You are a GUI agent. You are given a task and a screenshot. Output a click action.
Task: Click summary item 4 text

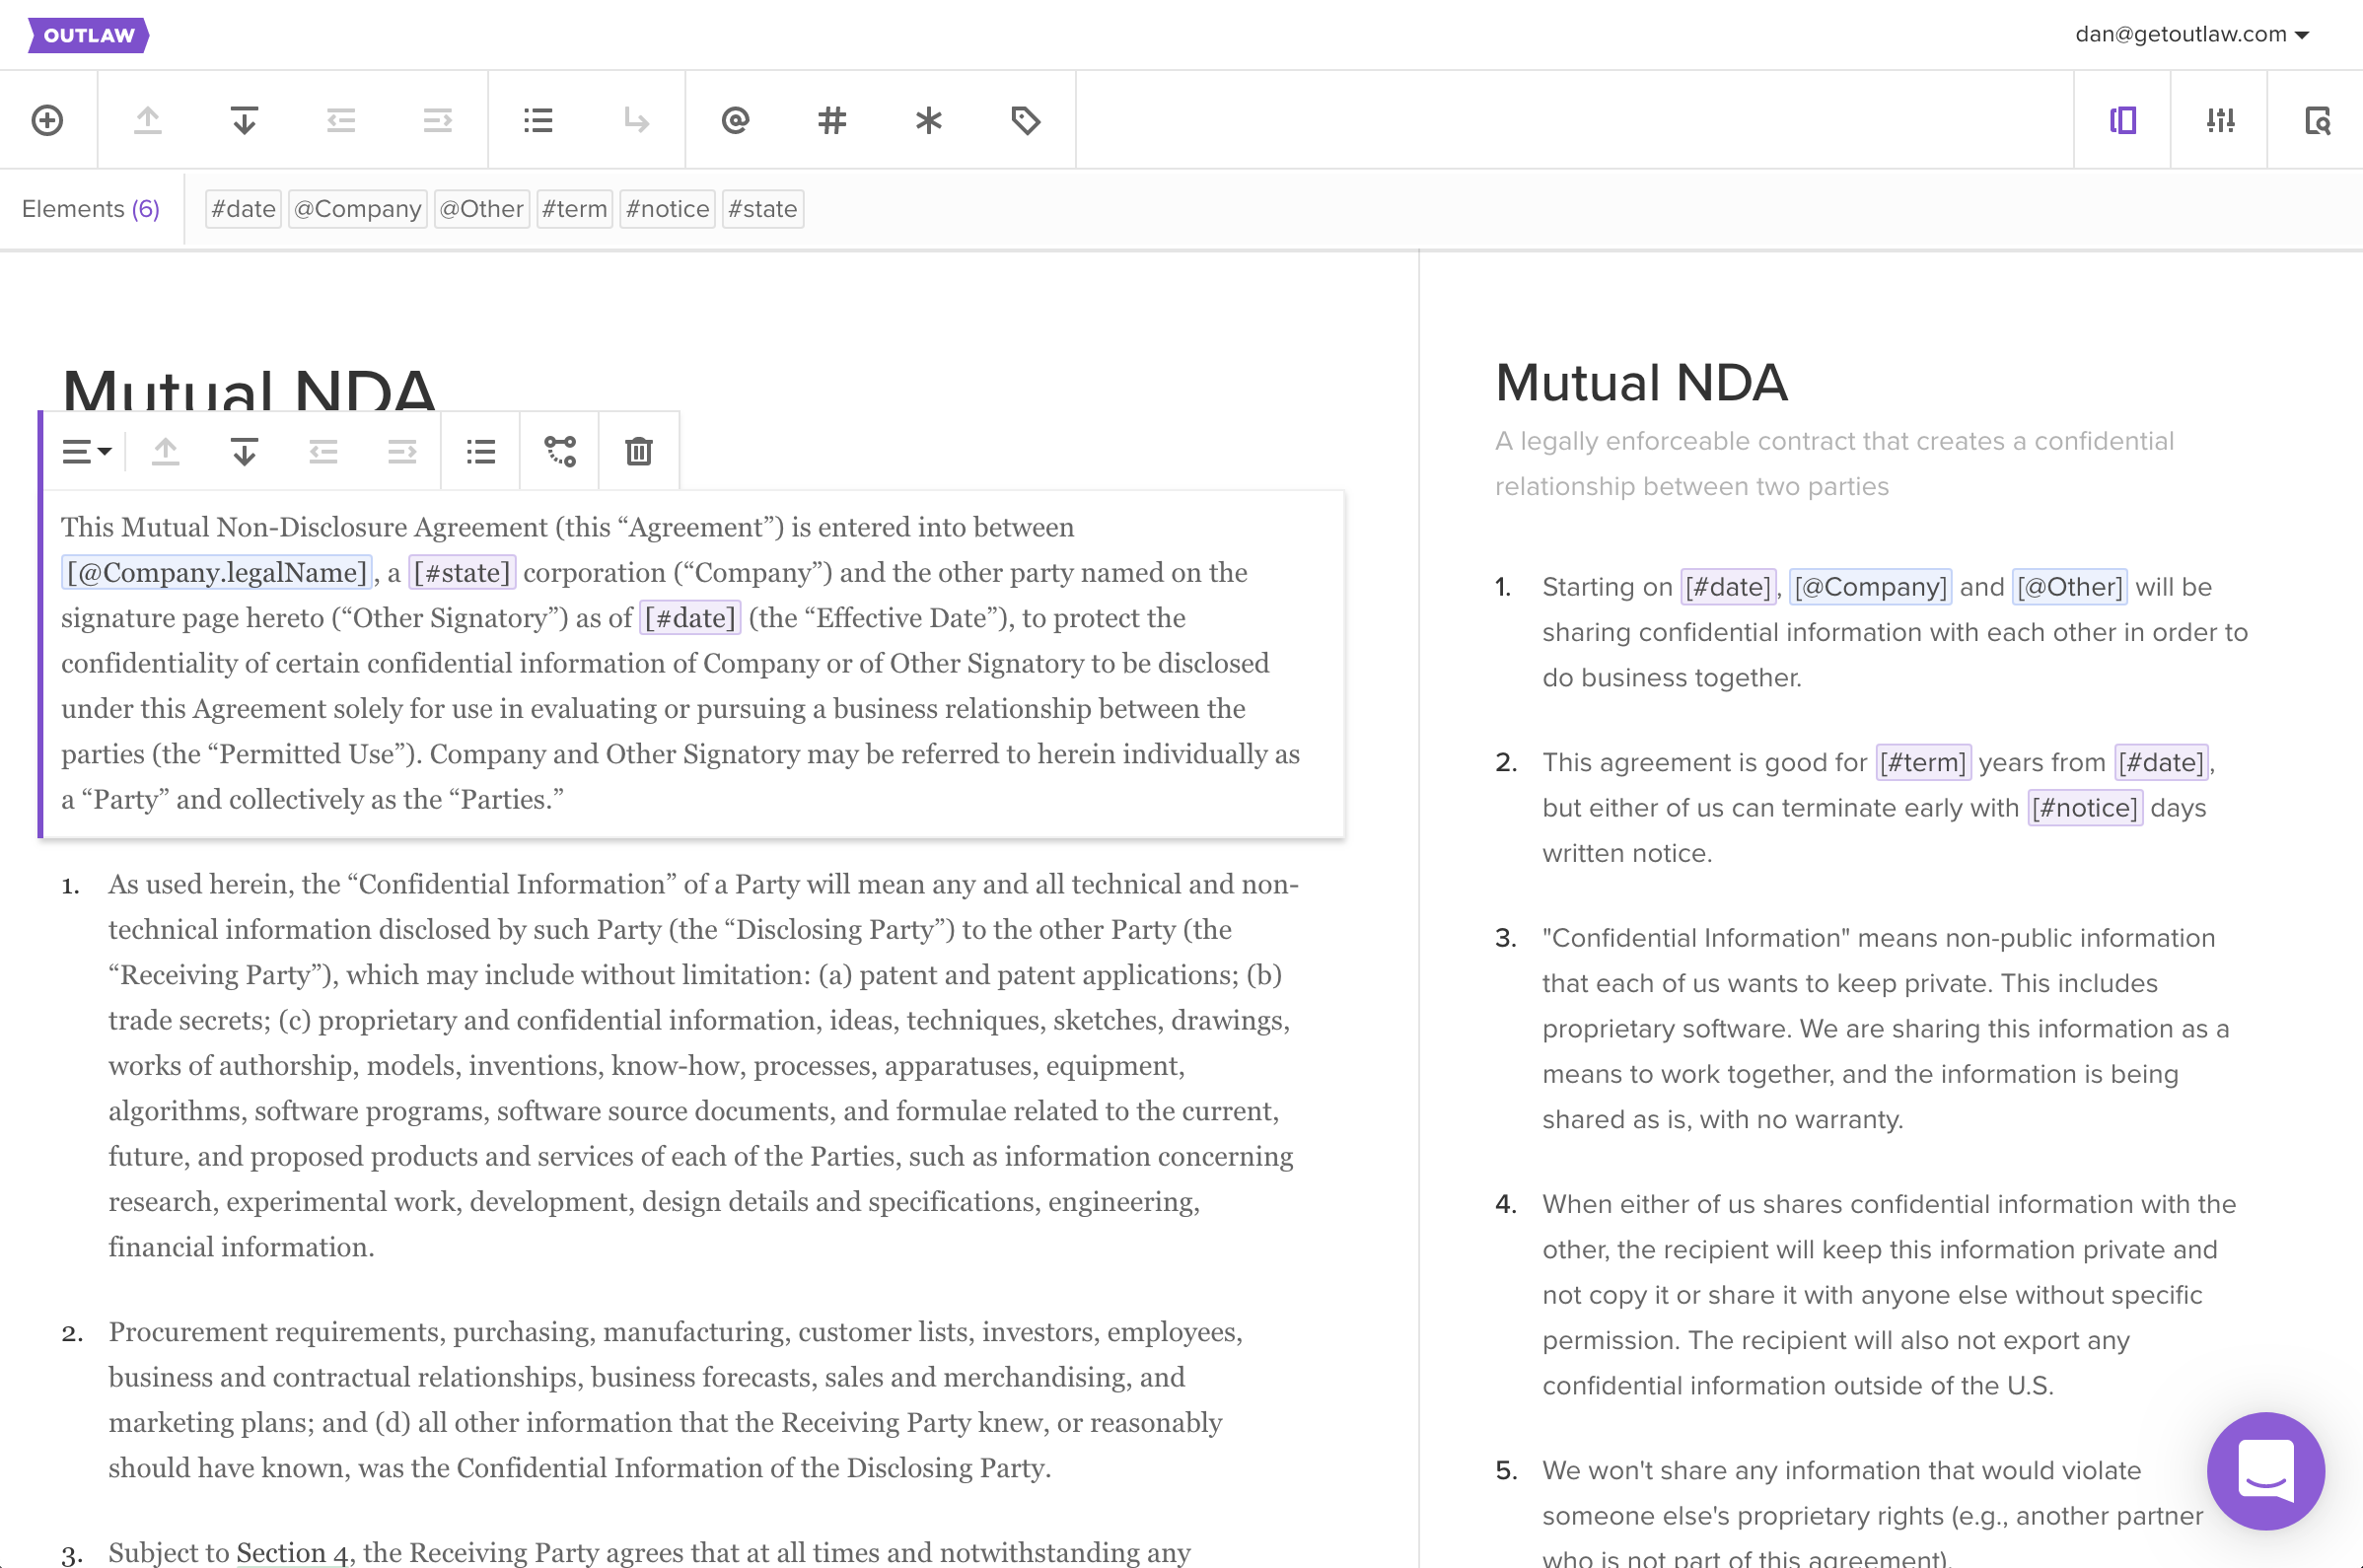(x=1889, y=1295)
